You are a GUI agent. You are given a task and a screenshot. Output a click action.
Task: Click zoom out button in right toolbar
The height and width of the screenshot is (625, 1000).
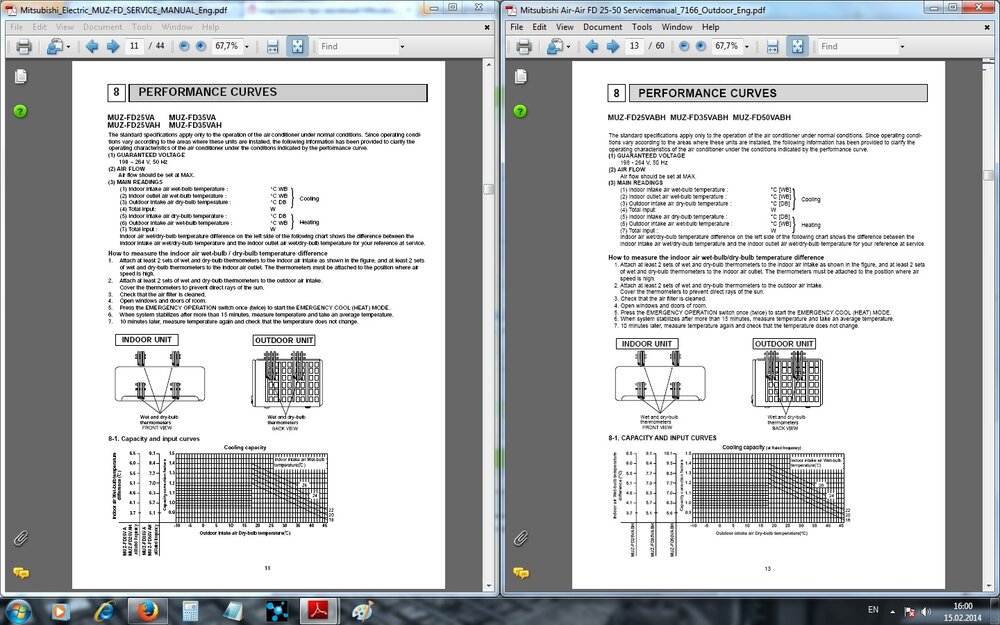[684, 47]
